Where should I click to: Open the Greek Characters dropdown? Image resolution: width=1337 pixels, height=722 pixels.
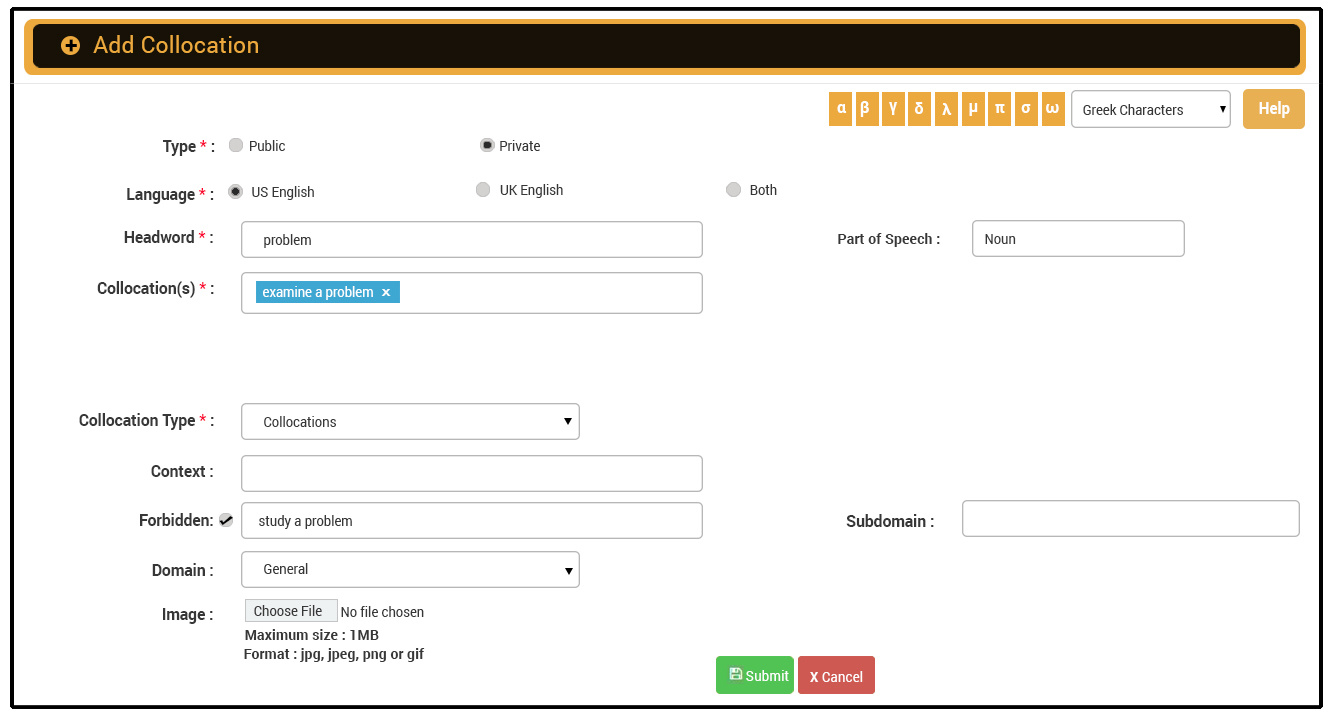coord(1150,110)
